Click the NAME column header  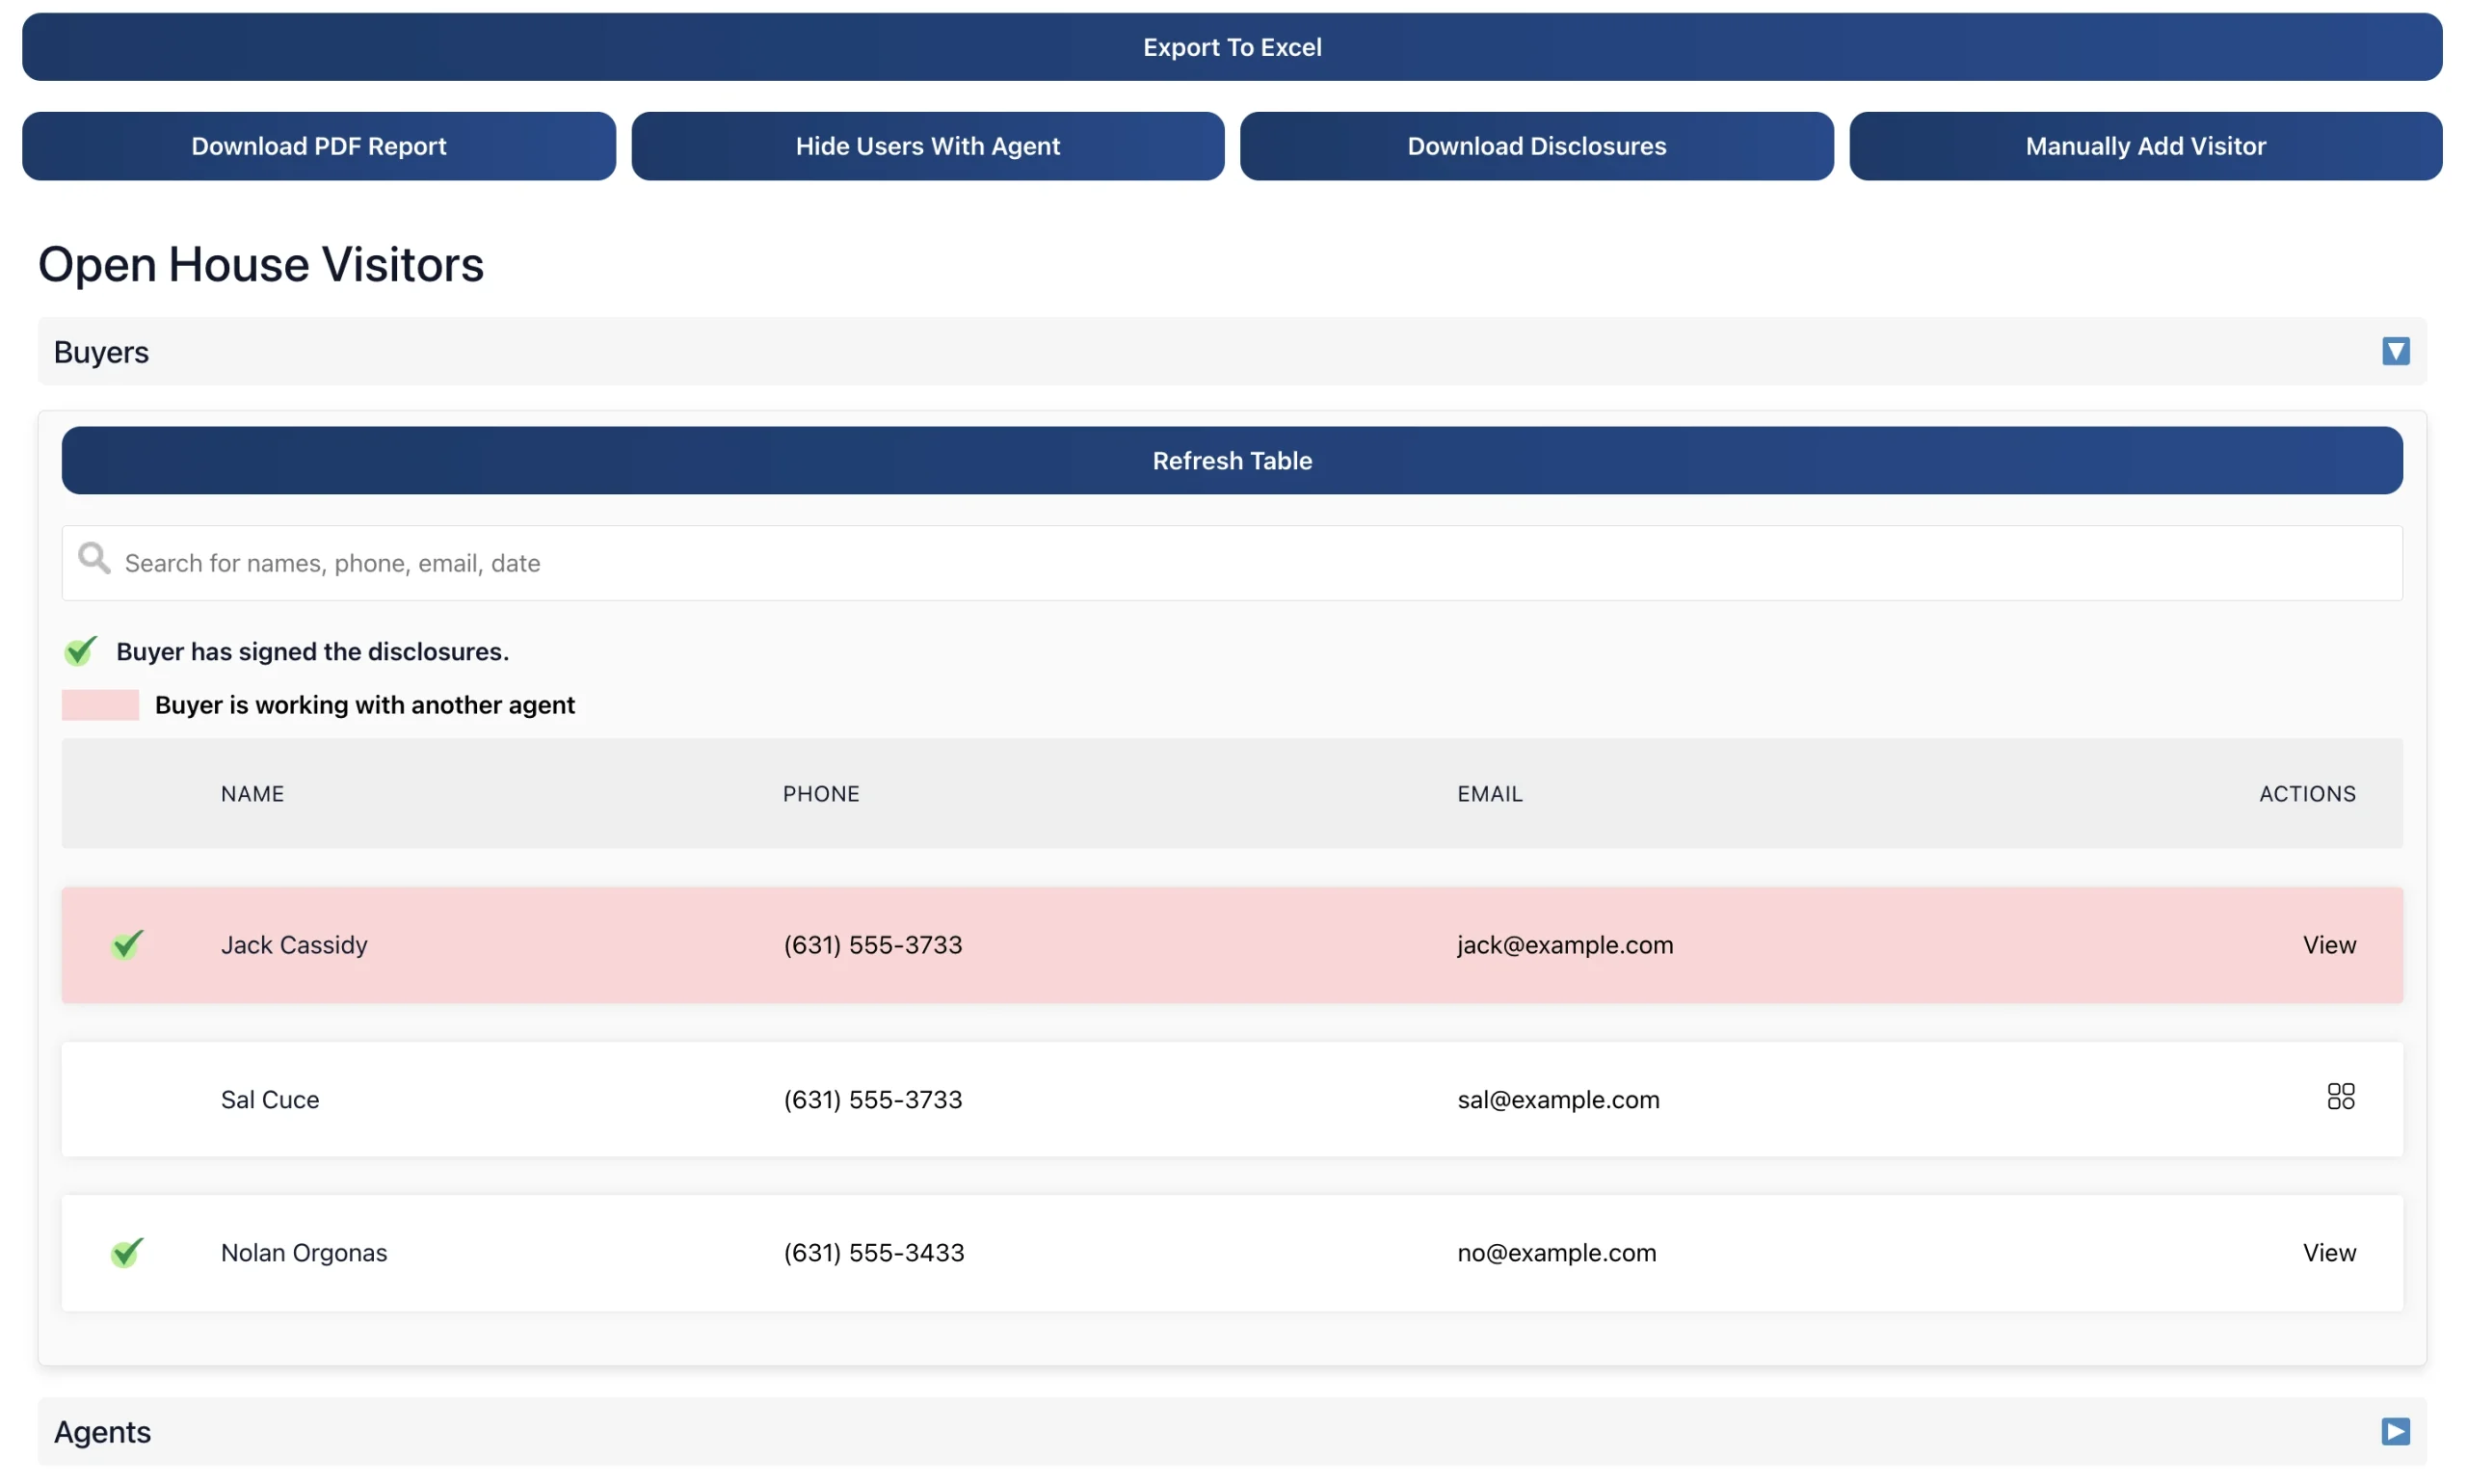pyautogui.click(x=252, y=793)
